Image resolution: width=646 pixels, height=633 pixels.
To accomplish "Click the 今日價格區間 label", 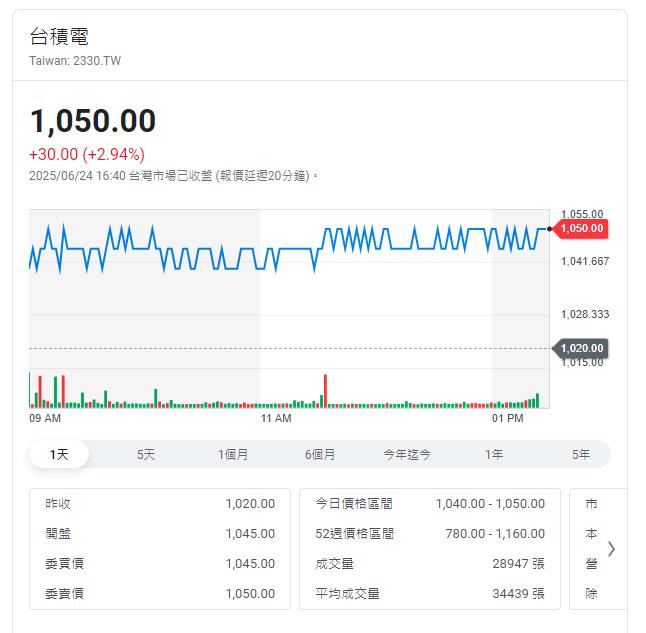I will click(x=354, y=504).
